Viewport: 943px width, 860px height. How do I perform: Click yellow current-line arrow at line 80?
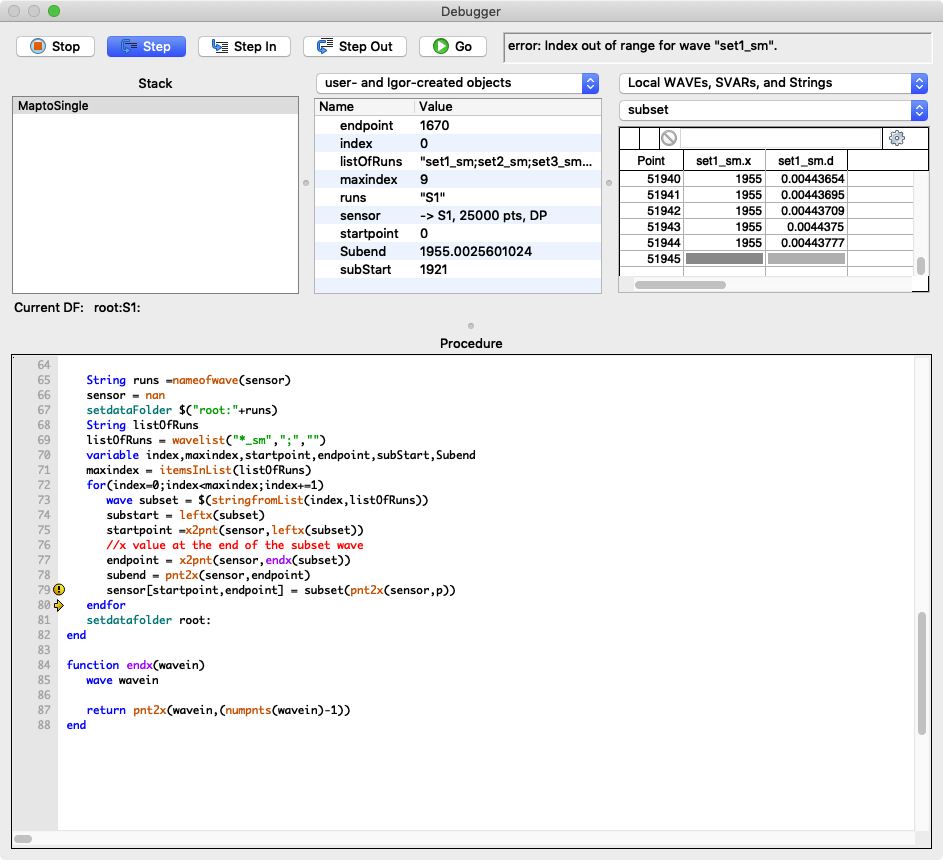[x=59, y=605]
